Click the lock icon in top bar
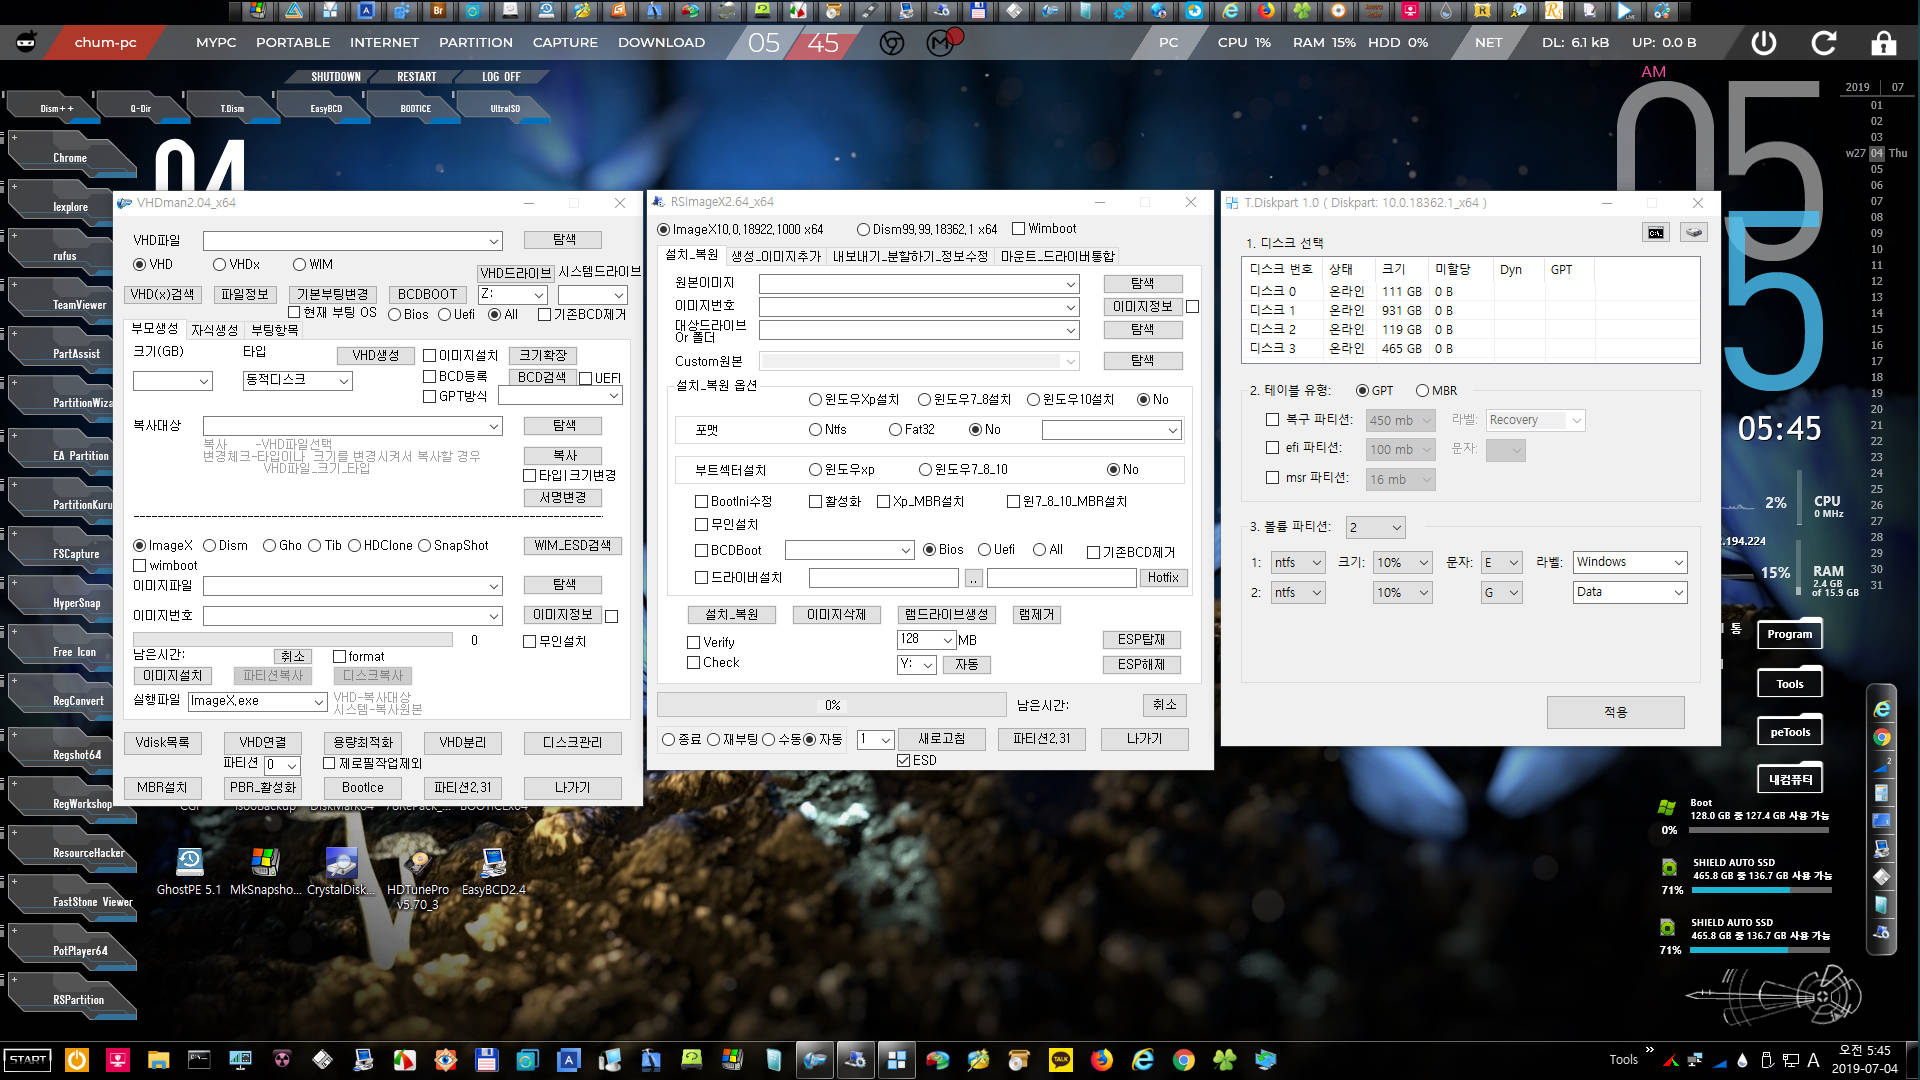 click(1884, 43)
